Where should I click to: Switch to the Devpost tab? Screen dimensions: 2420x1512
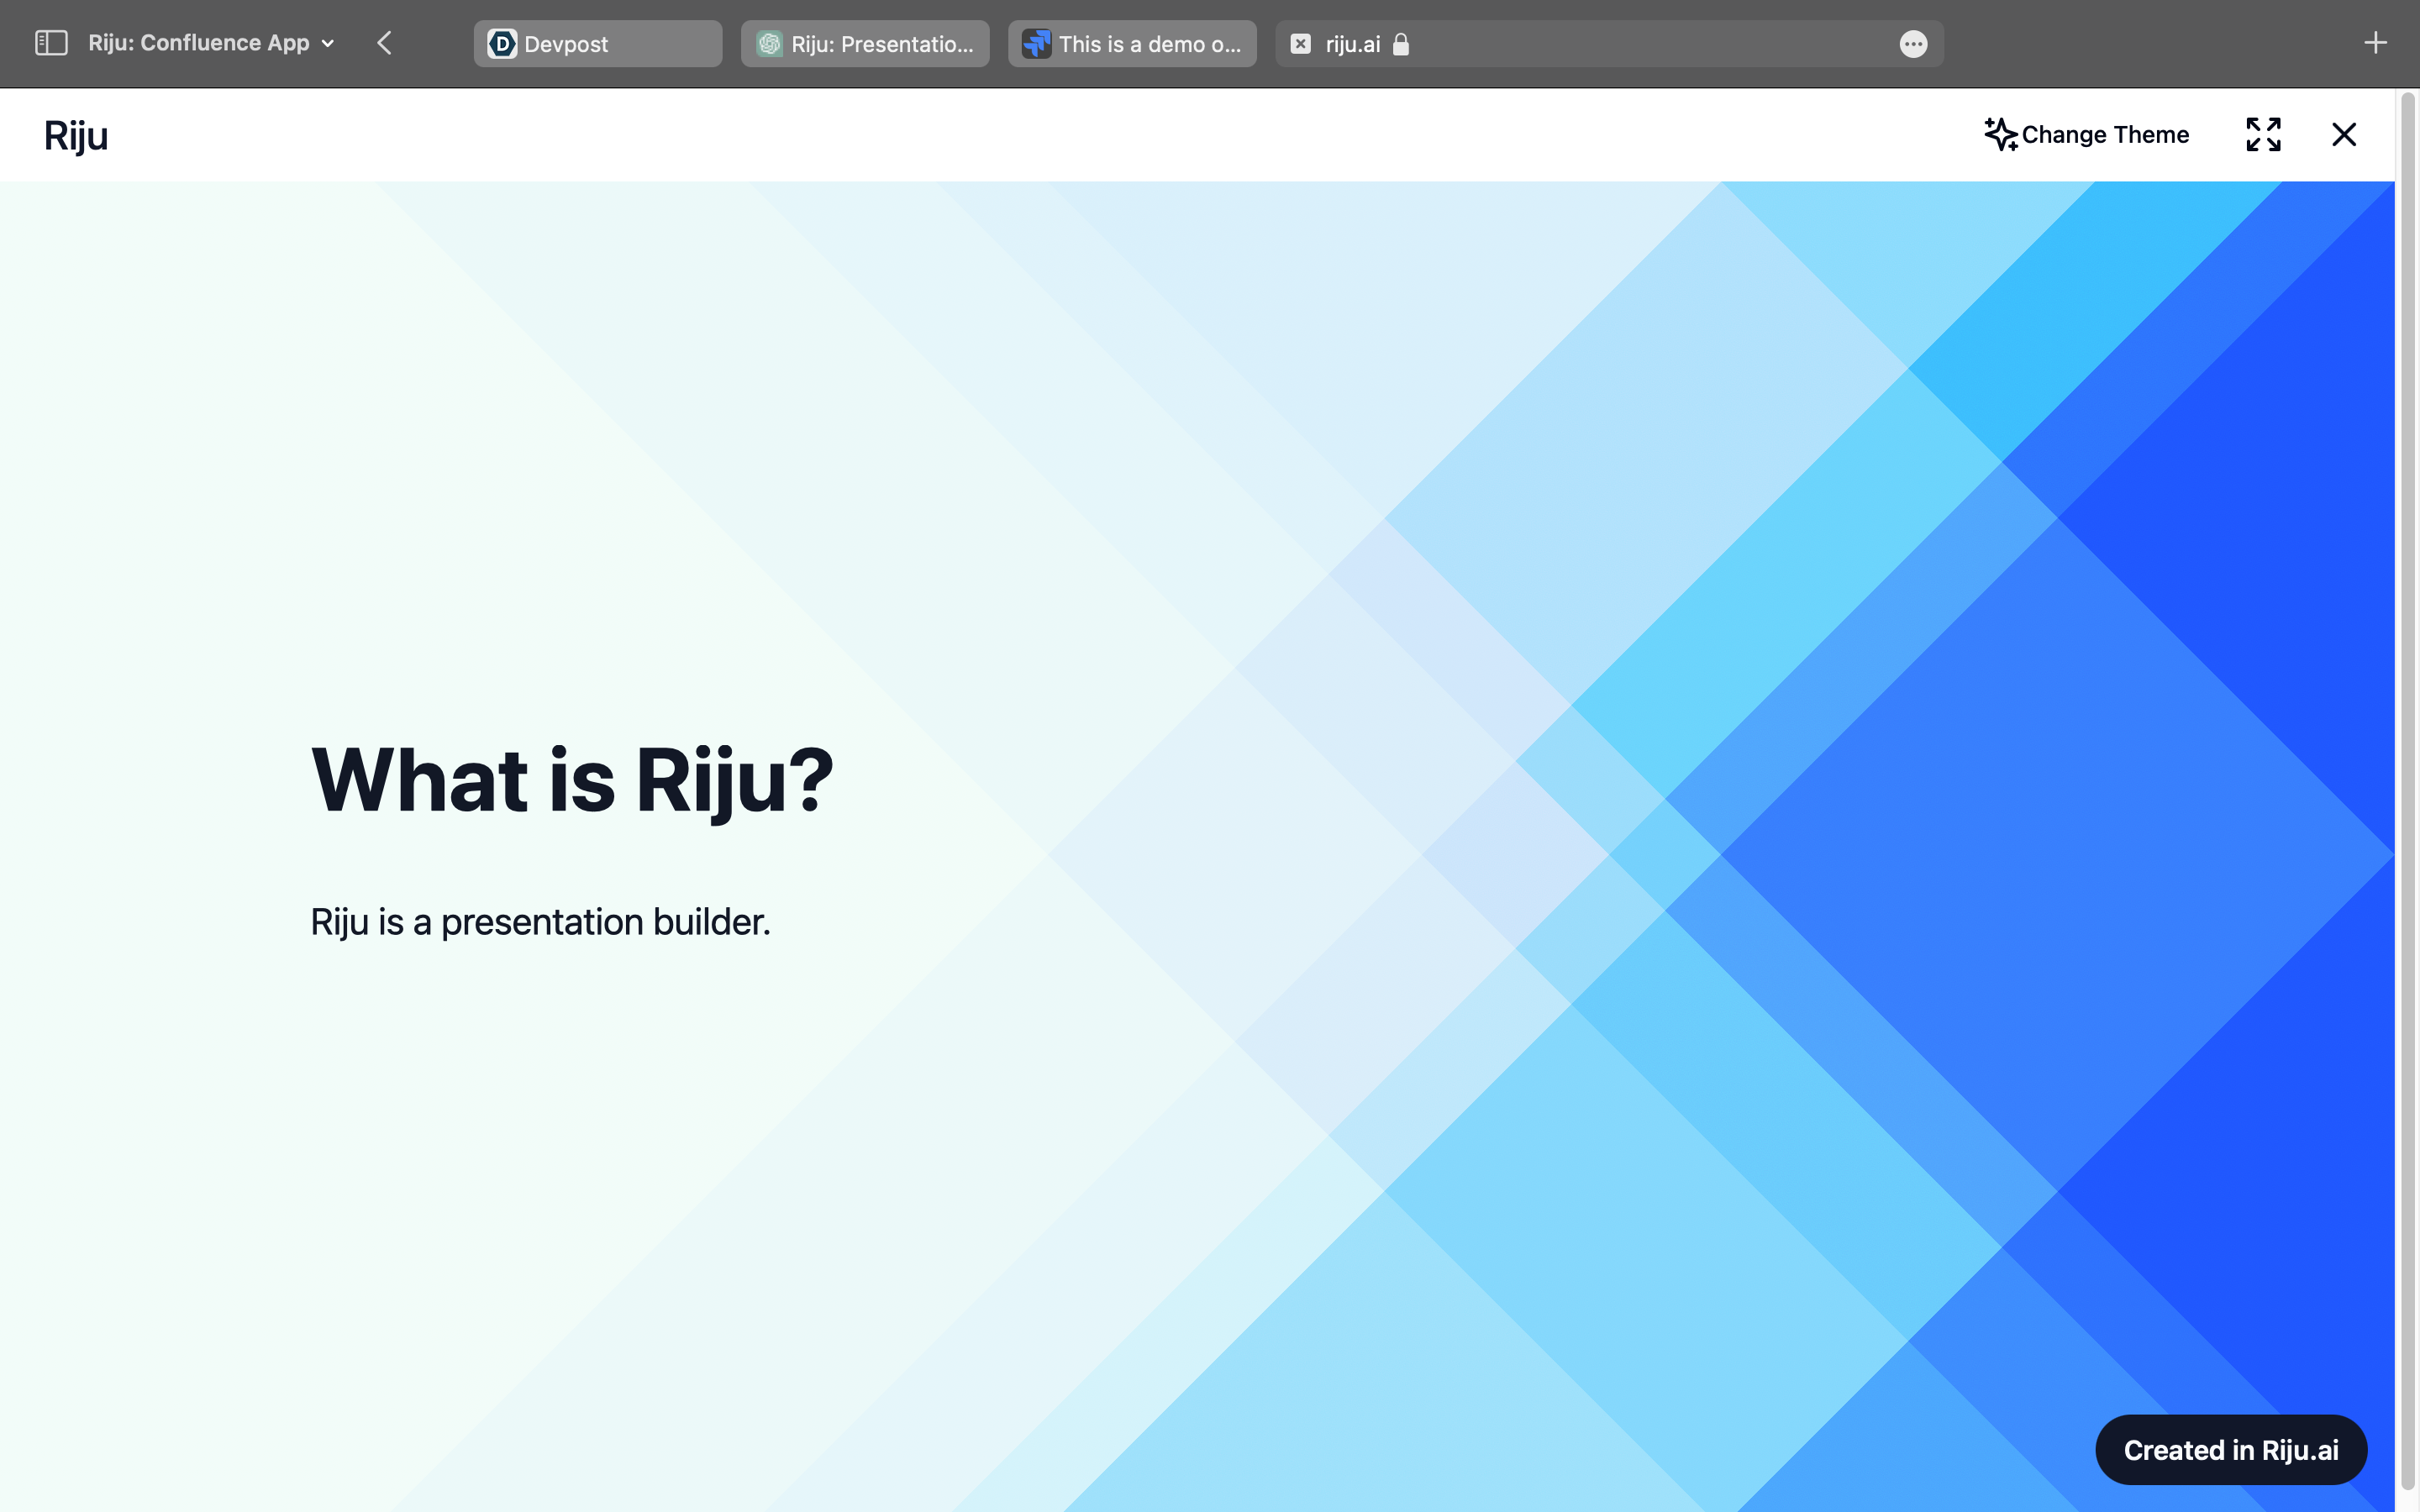click(597, 44)
